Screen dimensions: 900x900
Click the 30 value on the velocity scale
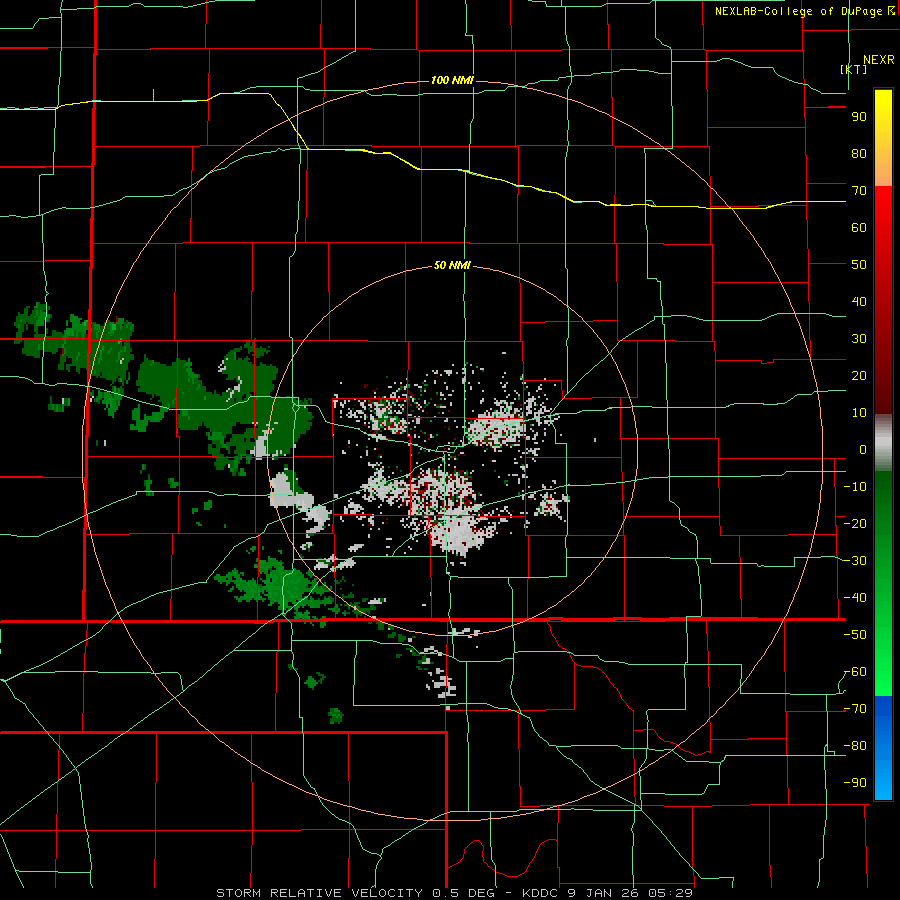click(x=859, y=339)
